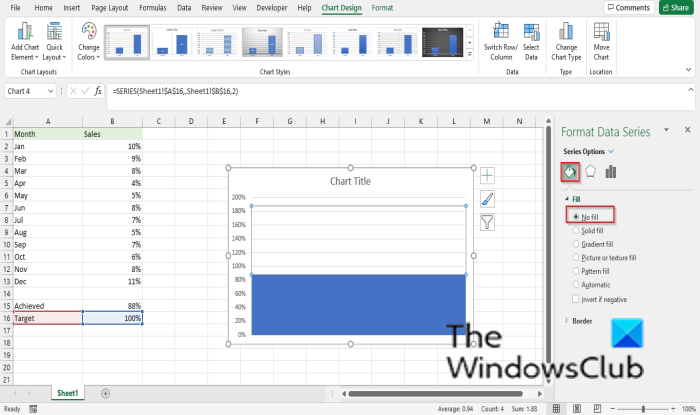Select the Solid fill option
This screenshot has width=700, height=415.
pos(588,231)
